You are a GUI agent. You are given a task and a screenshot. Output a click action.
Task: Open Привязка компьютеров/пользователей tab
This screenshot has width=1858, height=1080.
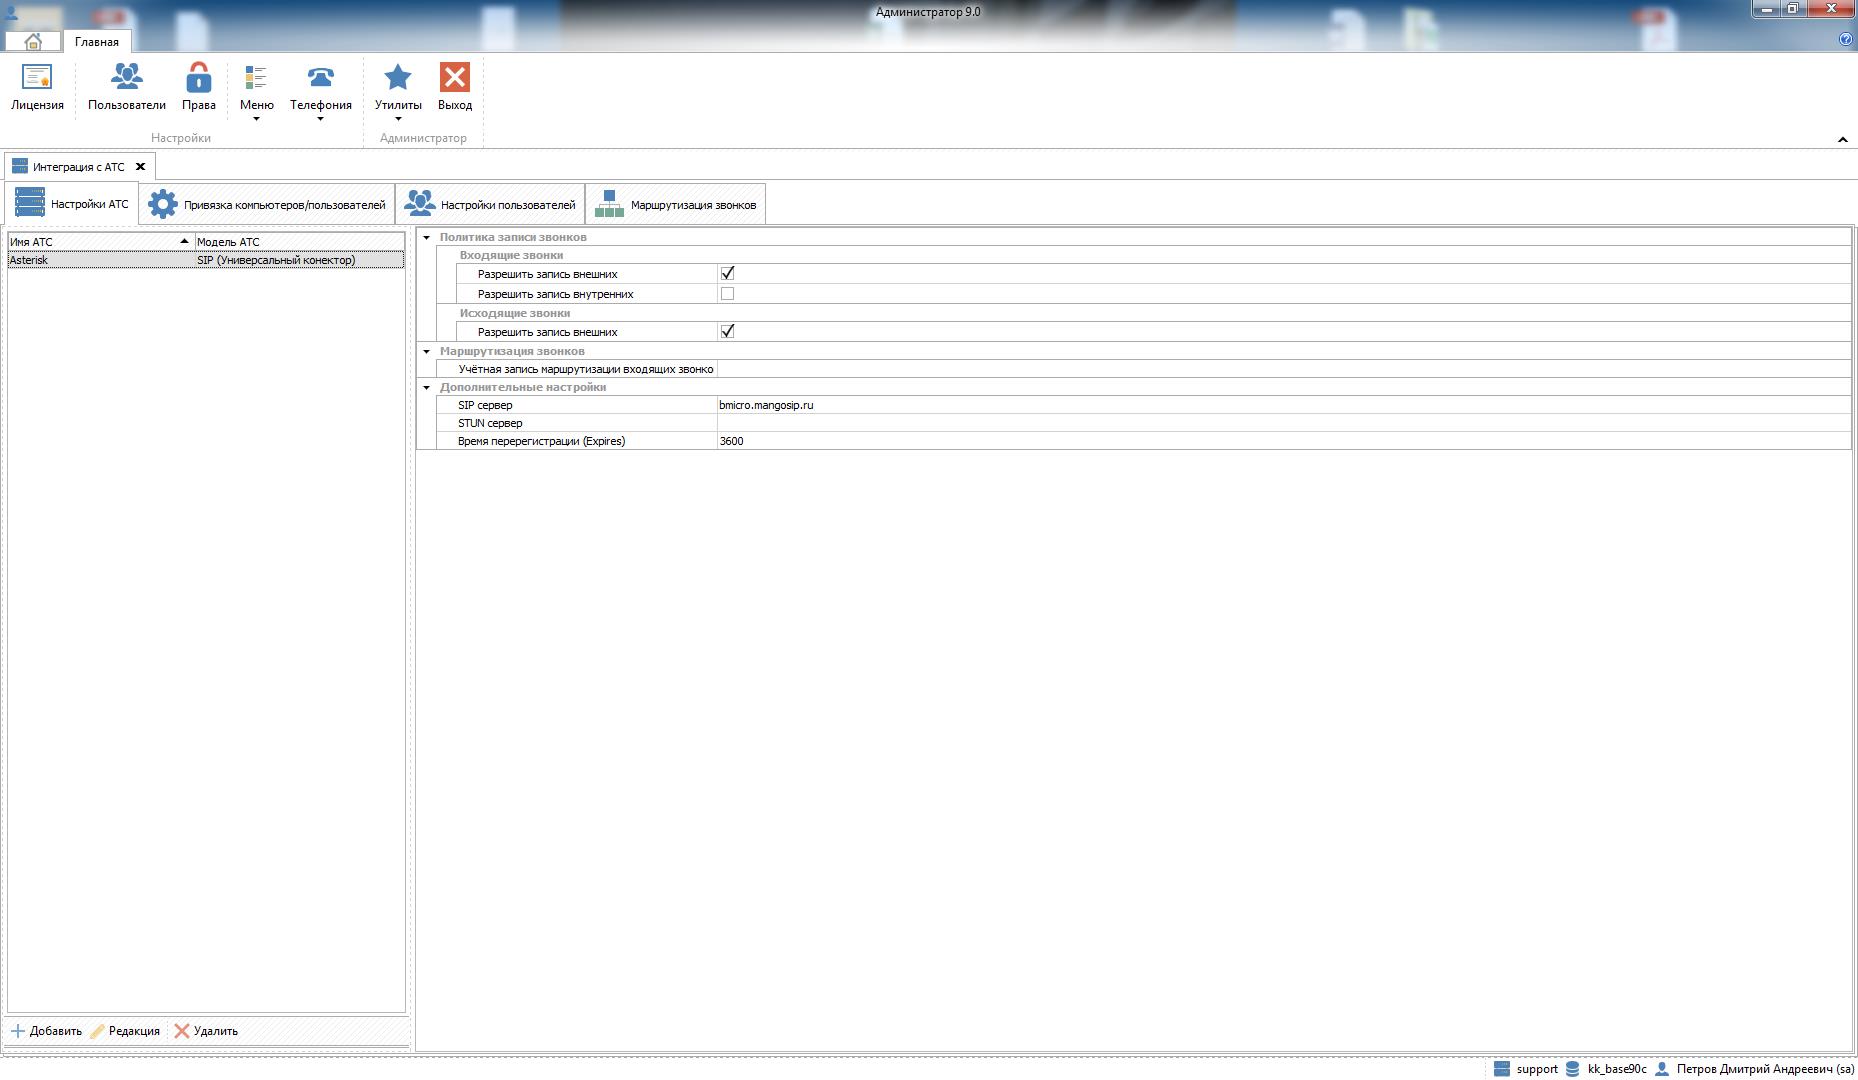point(267,204)
